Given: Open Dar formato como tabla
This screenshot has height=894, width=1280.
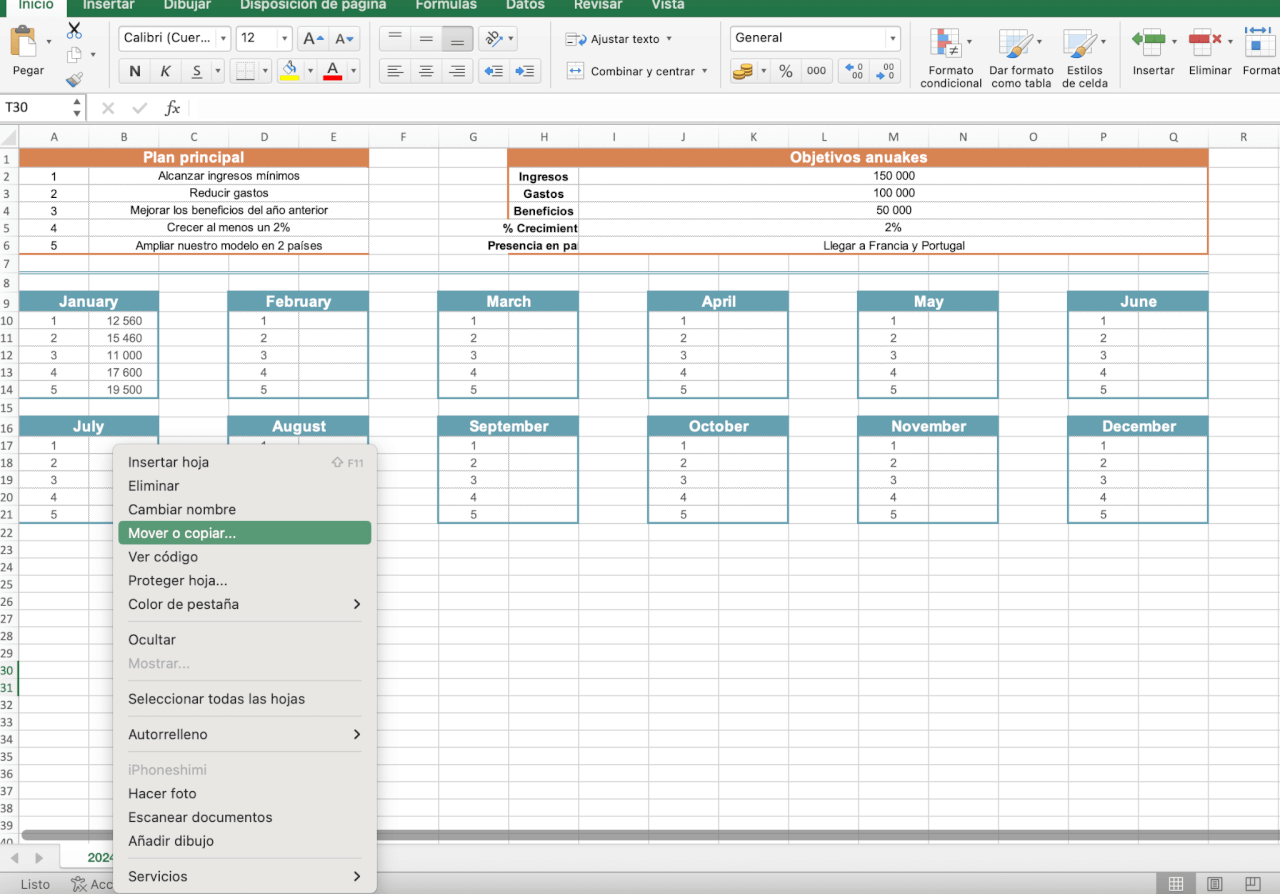Looking at the screenshot, I should tap(1021, 58).
